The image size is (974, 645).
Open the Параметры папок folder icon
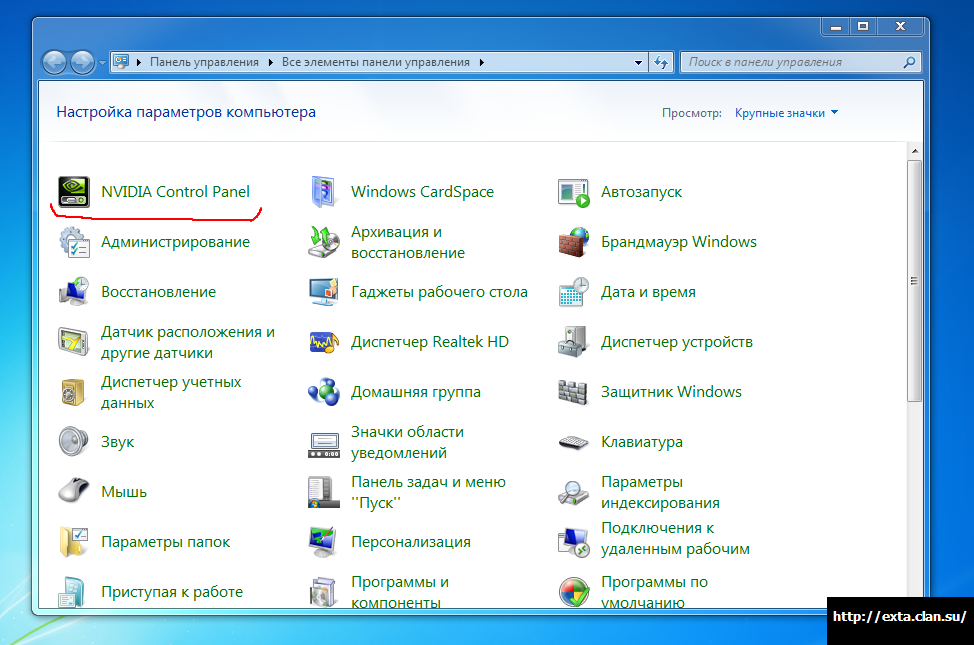click(73, 542)
